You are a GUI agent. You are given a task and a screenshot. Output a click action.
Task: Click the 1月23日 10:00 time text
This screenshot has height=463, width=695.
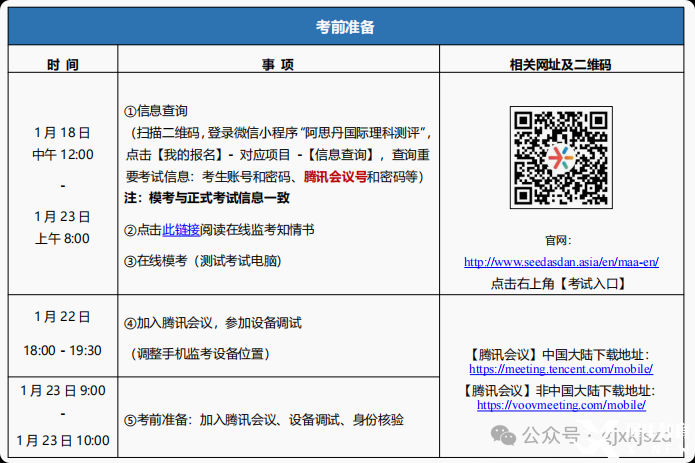coord(63,440)
